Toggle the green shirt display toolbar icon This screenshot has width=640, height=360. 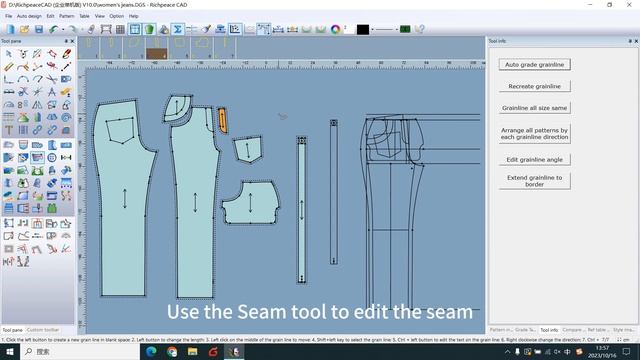(x=149, y=29)
